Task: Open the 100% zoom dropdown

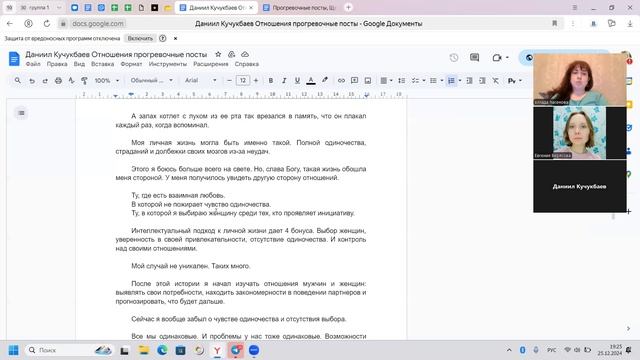Action: (x=107, y=81)
